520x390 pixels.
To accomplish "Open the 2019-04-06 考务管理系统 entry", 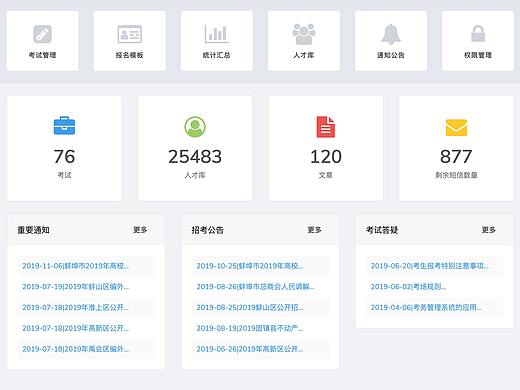I will (426, 307).
